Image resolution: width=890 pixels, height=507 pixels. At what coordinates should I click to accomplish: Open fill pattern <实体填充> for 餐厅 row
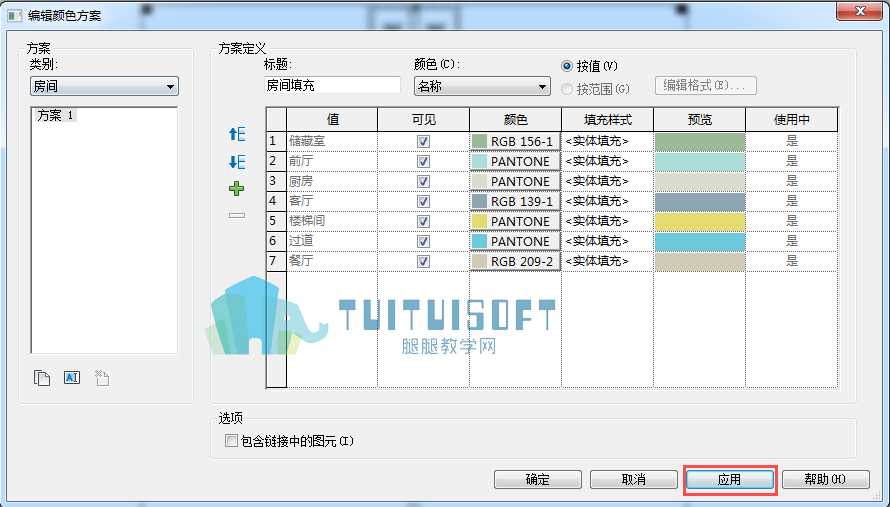tap(607, 261)
